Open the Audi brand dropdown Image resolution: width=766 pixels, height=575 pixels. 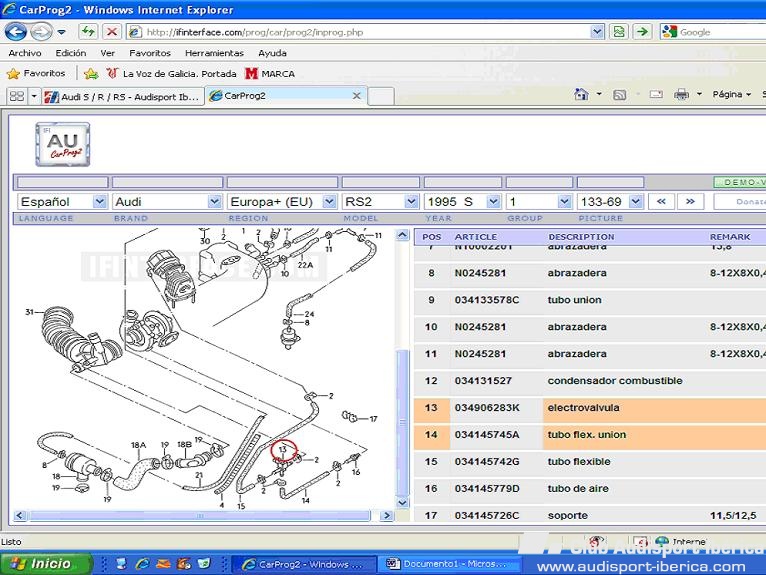[167, 201]
